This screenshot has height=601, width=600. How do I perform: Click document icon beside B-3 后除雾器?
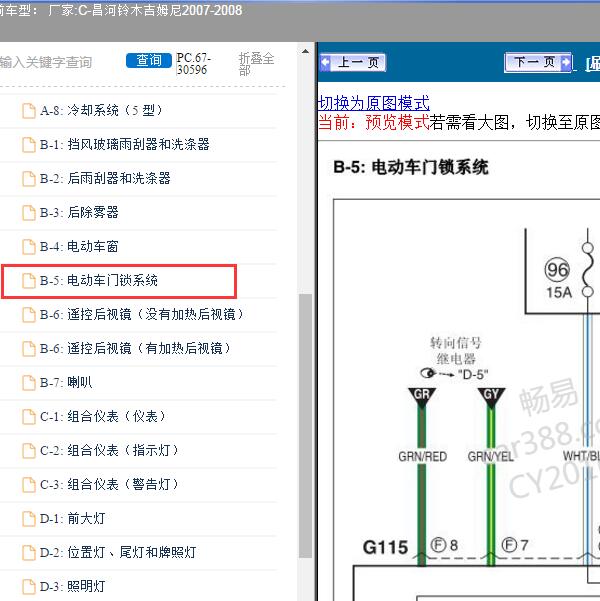[29, 213]
